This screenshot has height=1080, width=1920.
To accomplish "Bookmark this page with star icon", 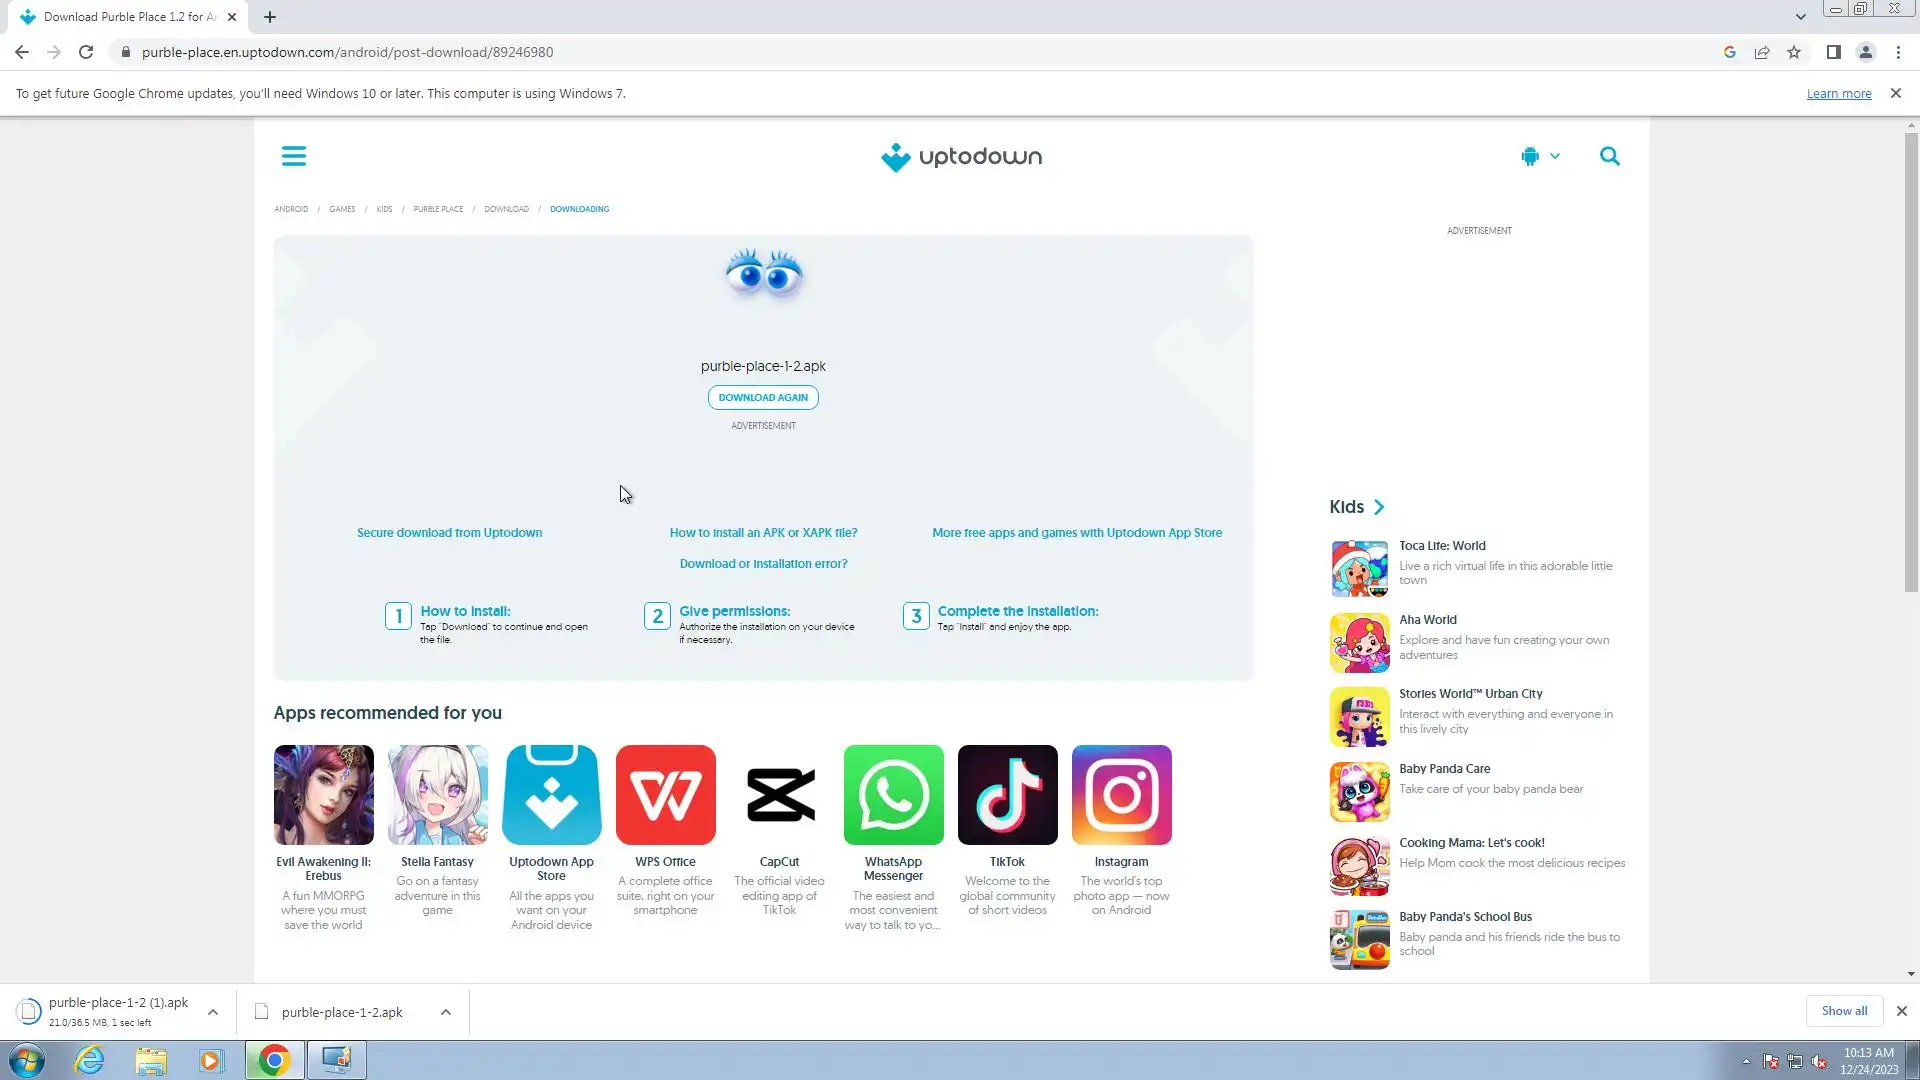I will 1794,52.
